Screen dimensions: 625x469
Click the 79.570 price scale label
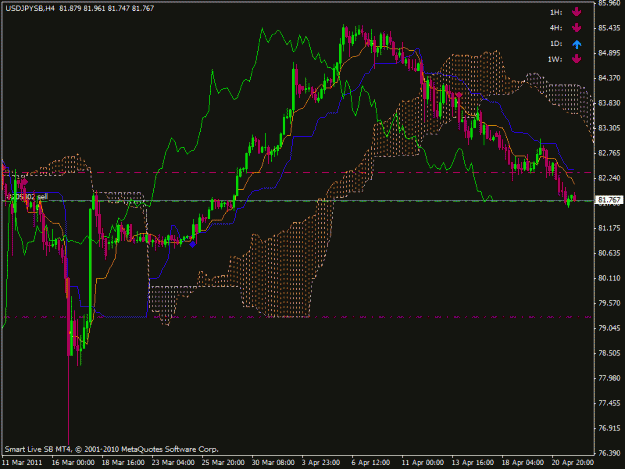click(x=610, y=303)
